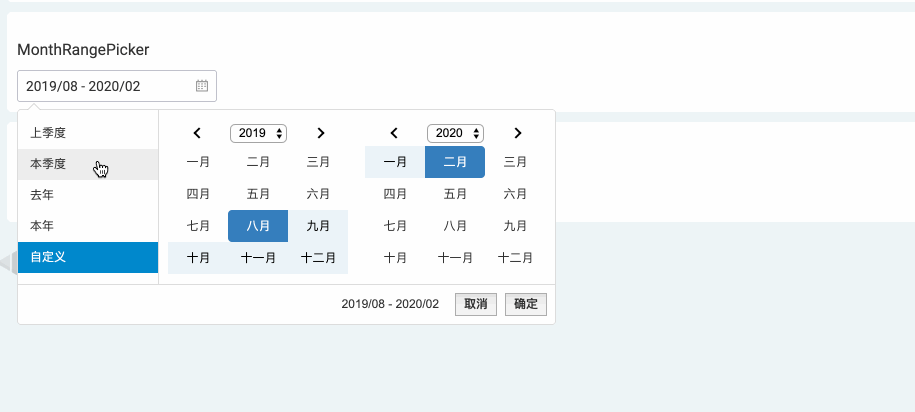The height and width of the screenshot is (412, 915).
Task: Go to next year on 2019 panel
Action: tap(320, 133)
